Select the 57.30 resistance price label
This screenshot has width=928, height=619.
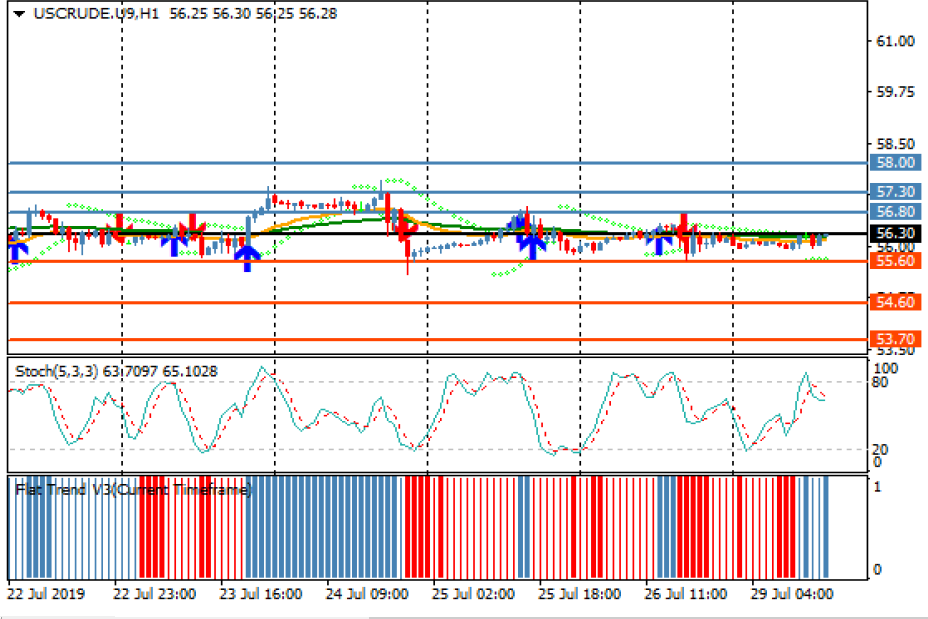895,191
